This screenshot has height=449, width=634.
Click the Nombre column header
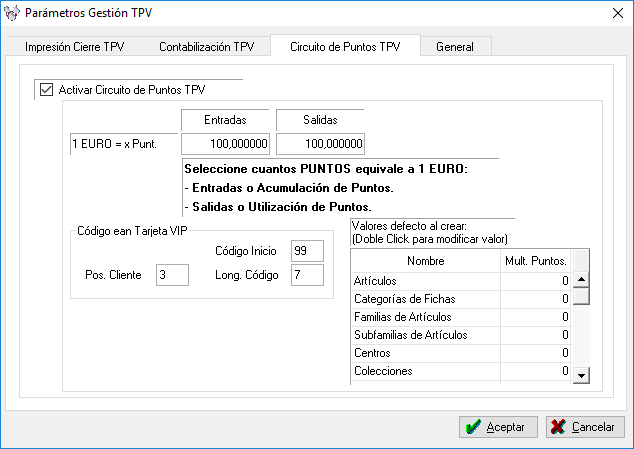[426, 261]
